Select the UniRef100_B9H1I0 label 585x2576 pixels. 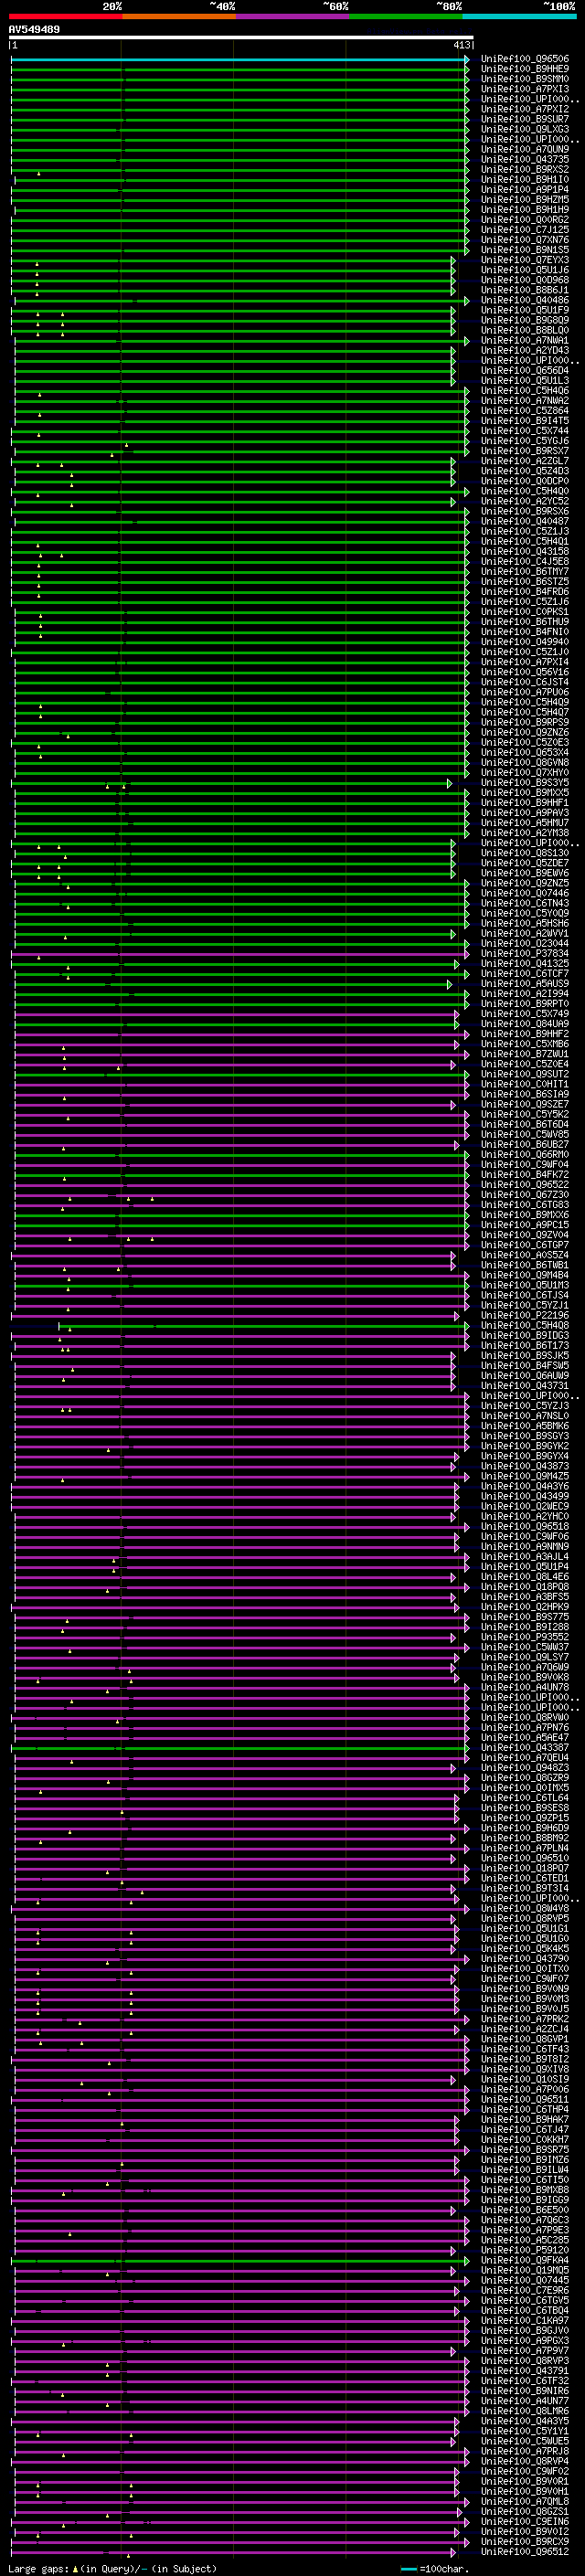(525, 180)
